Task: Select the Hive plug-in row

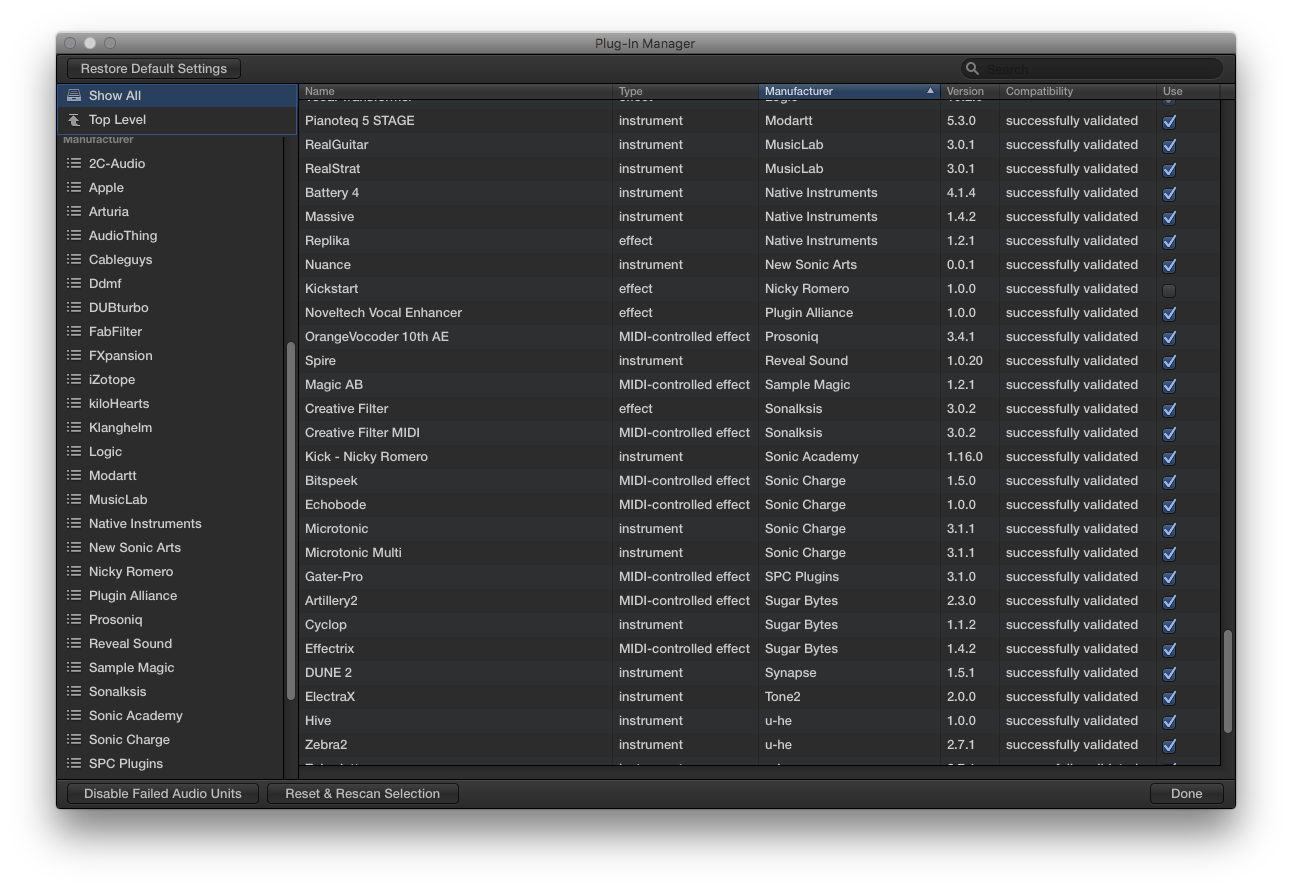Action: click(759, 721)
